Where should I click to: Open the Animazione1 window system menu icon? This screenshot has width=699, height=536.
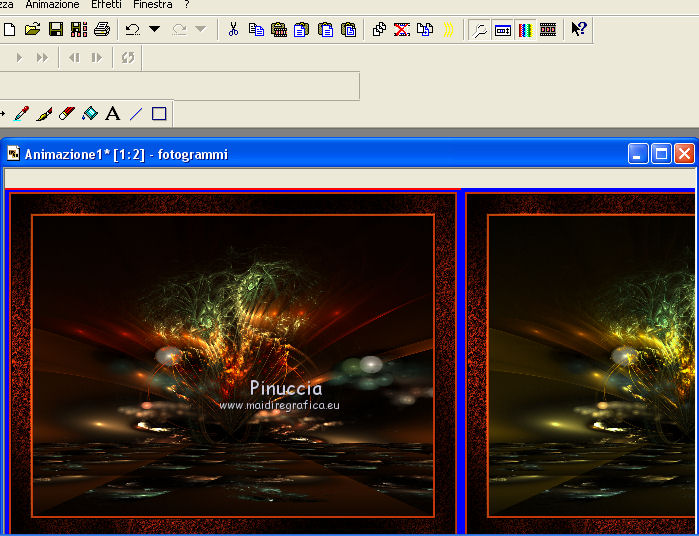tap(14, 154)
